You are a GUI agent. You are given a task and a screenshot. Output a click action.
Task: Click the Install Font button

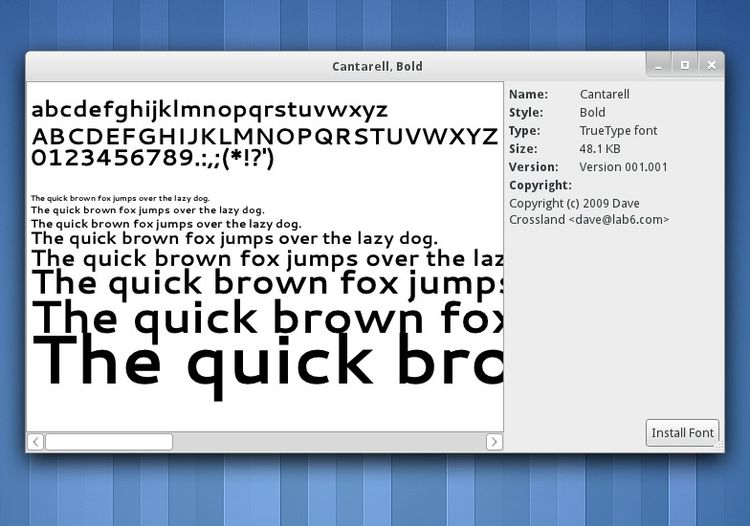tap(682, 433)
